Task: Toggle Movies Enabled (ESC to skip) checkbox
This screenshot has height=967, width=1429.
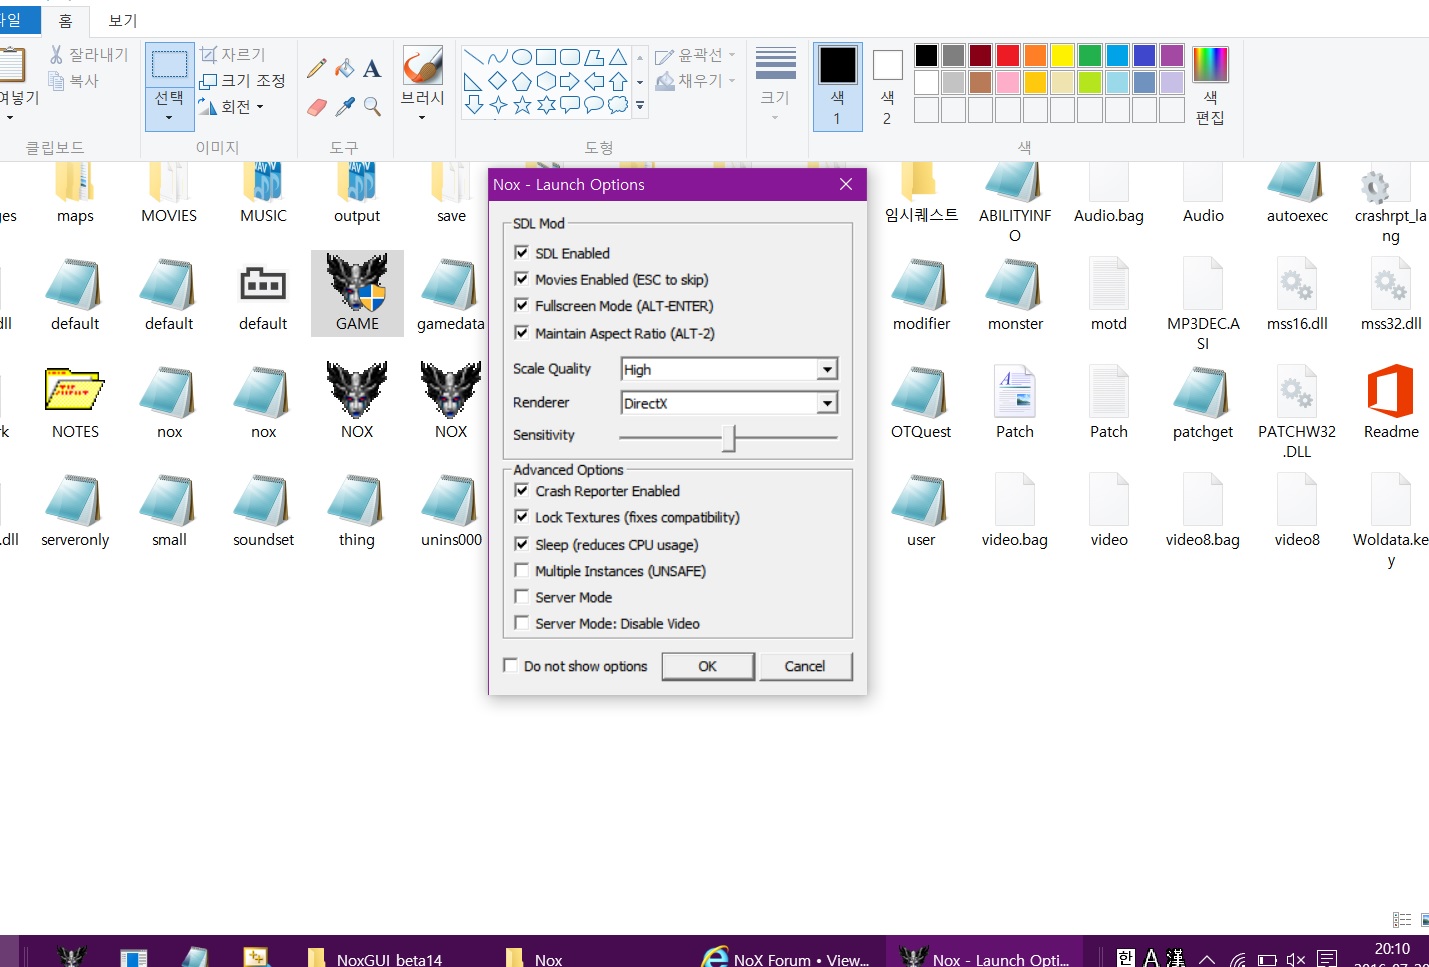Action: click(x=521, y=279)
